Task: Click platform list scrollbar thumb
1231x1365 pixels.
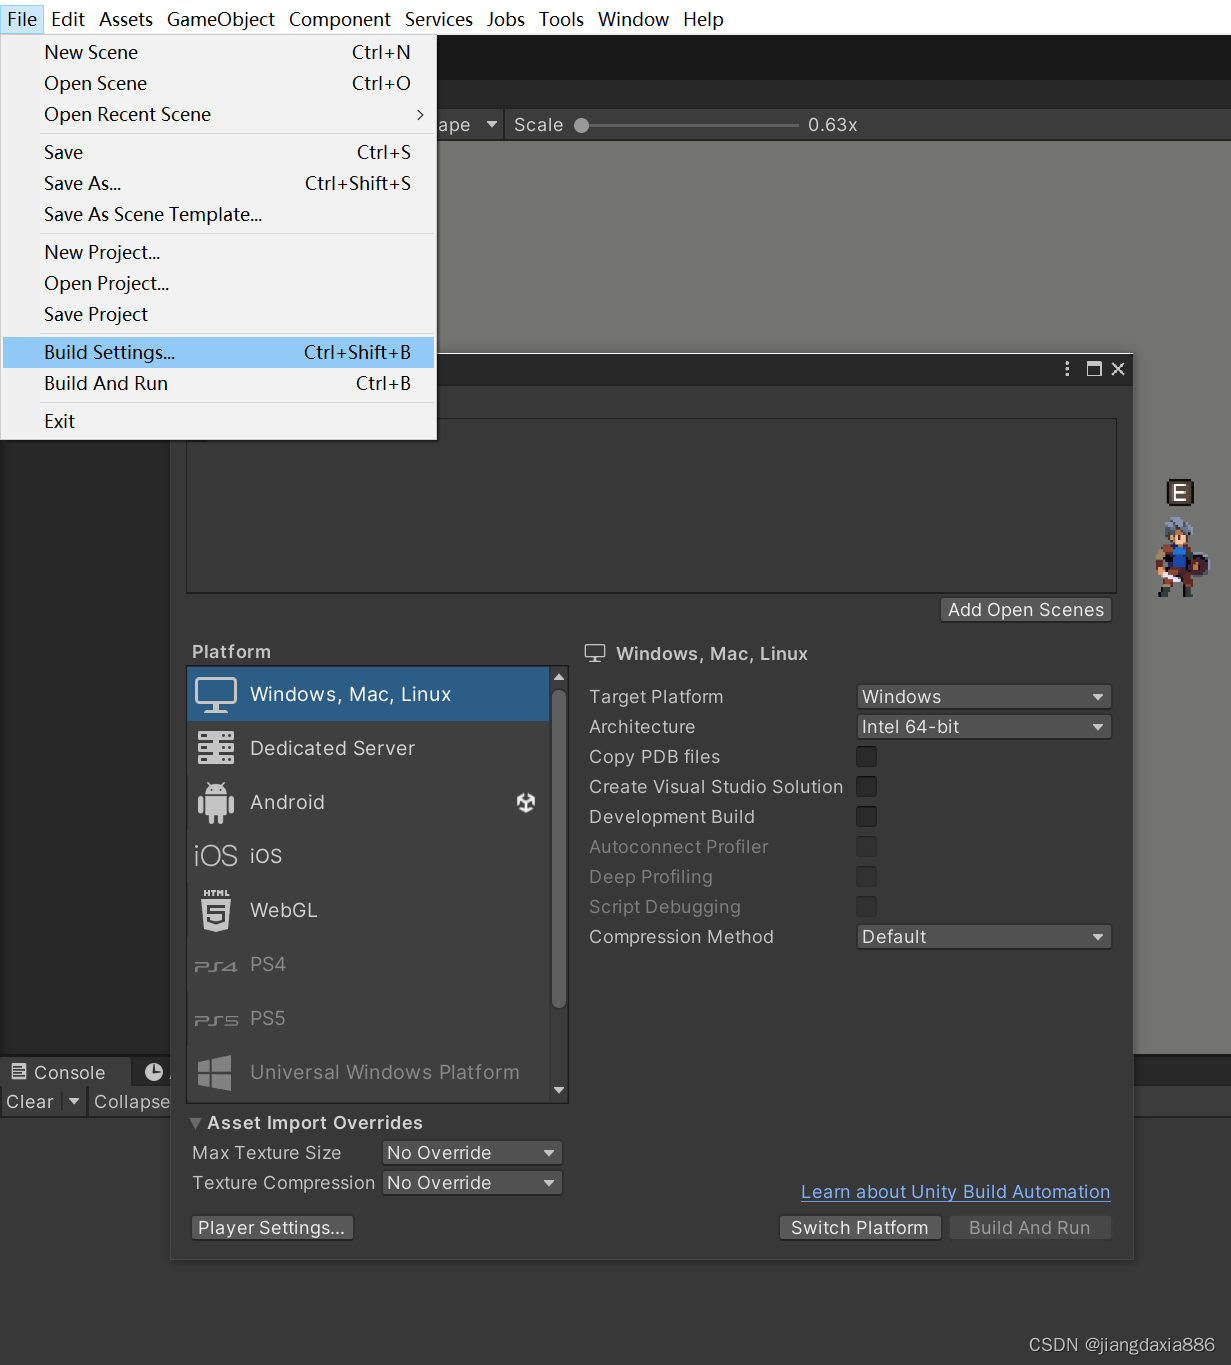Action: click(x=559, y=848)
